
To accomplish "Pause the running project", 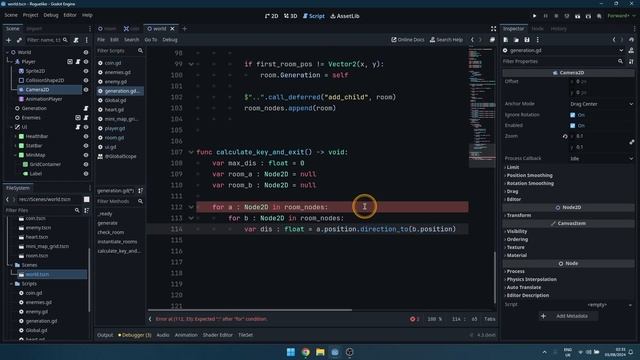I will pos(545,16).
